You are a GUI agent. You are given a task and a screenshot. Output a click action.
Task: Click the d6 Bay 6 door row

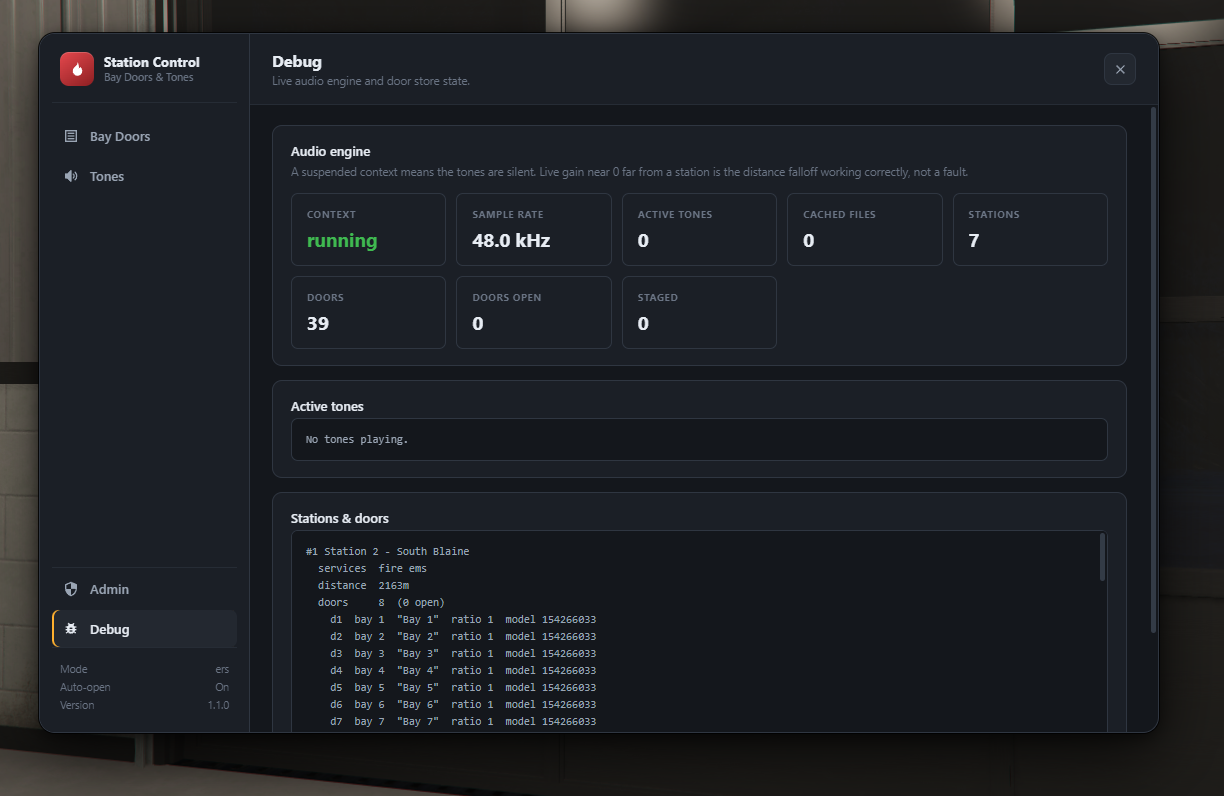(463, 704)
